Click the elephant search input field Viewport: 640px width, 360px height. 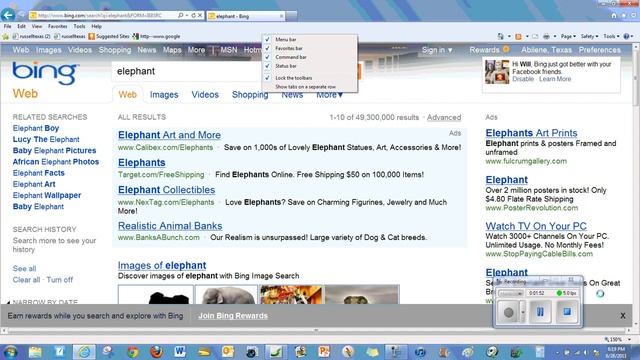coord(188,71)
